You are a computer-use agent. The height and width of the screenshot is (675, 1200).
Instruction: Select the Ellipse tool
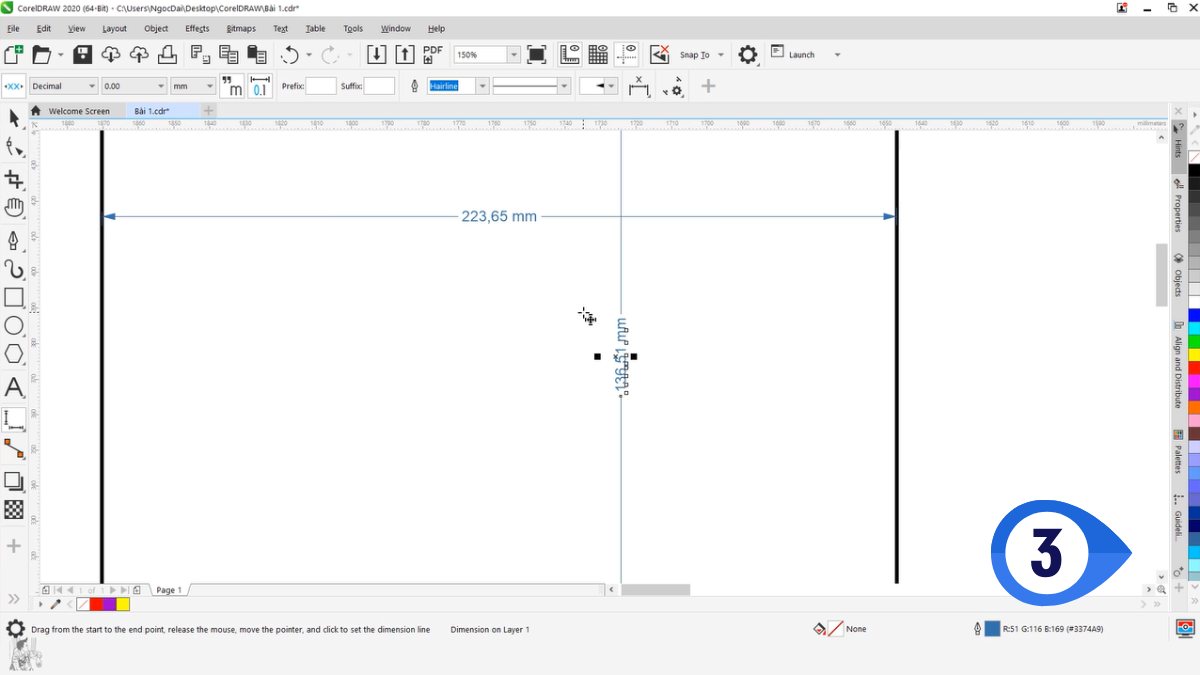click(x=14, y=325)
